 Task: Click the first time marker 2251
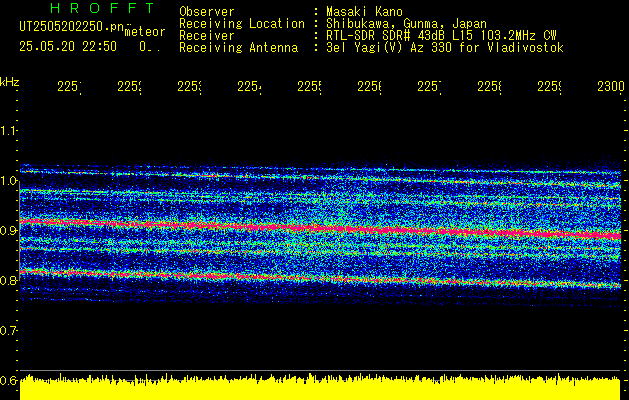(x=69, y=86)
